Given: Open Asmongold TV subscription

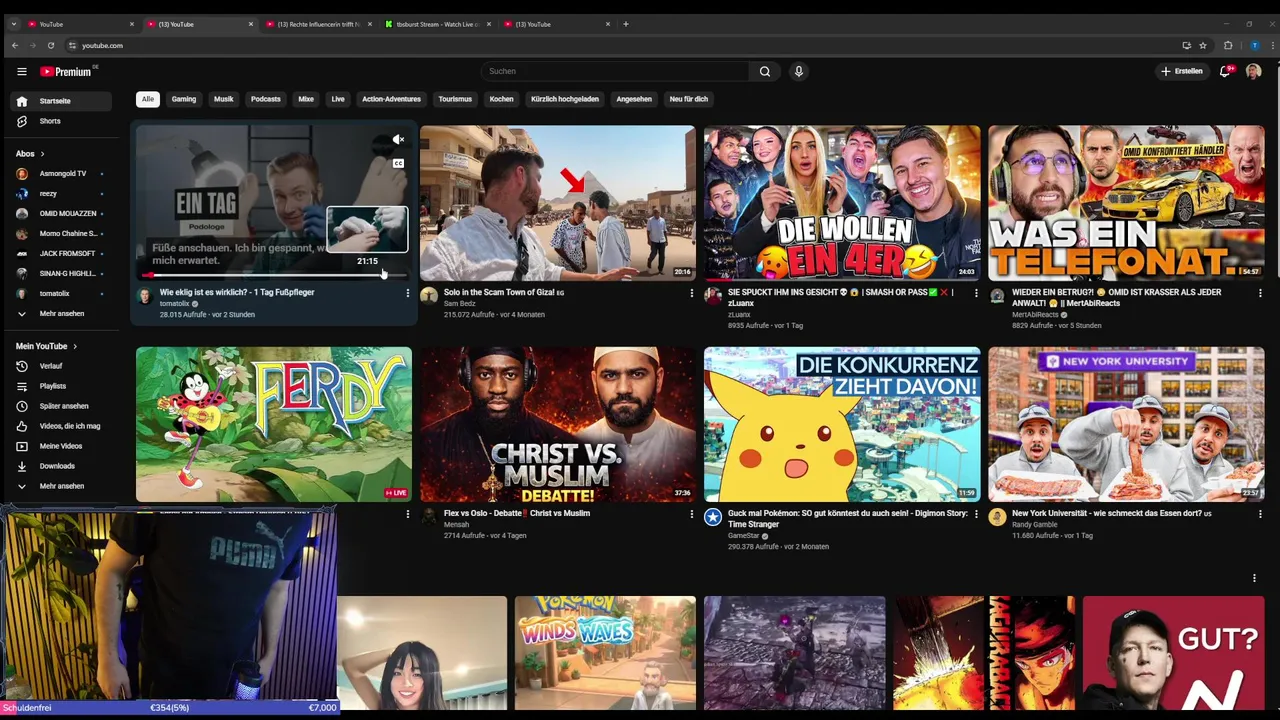Looking at the screenshot, I should [62, 174].
